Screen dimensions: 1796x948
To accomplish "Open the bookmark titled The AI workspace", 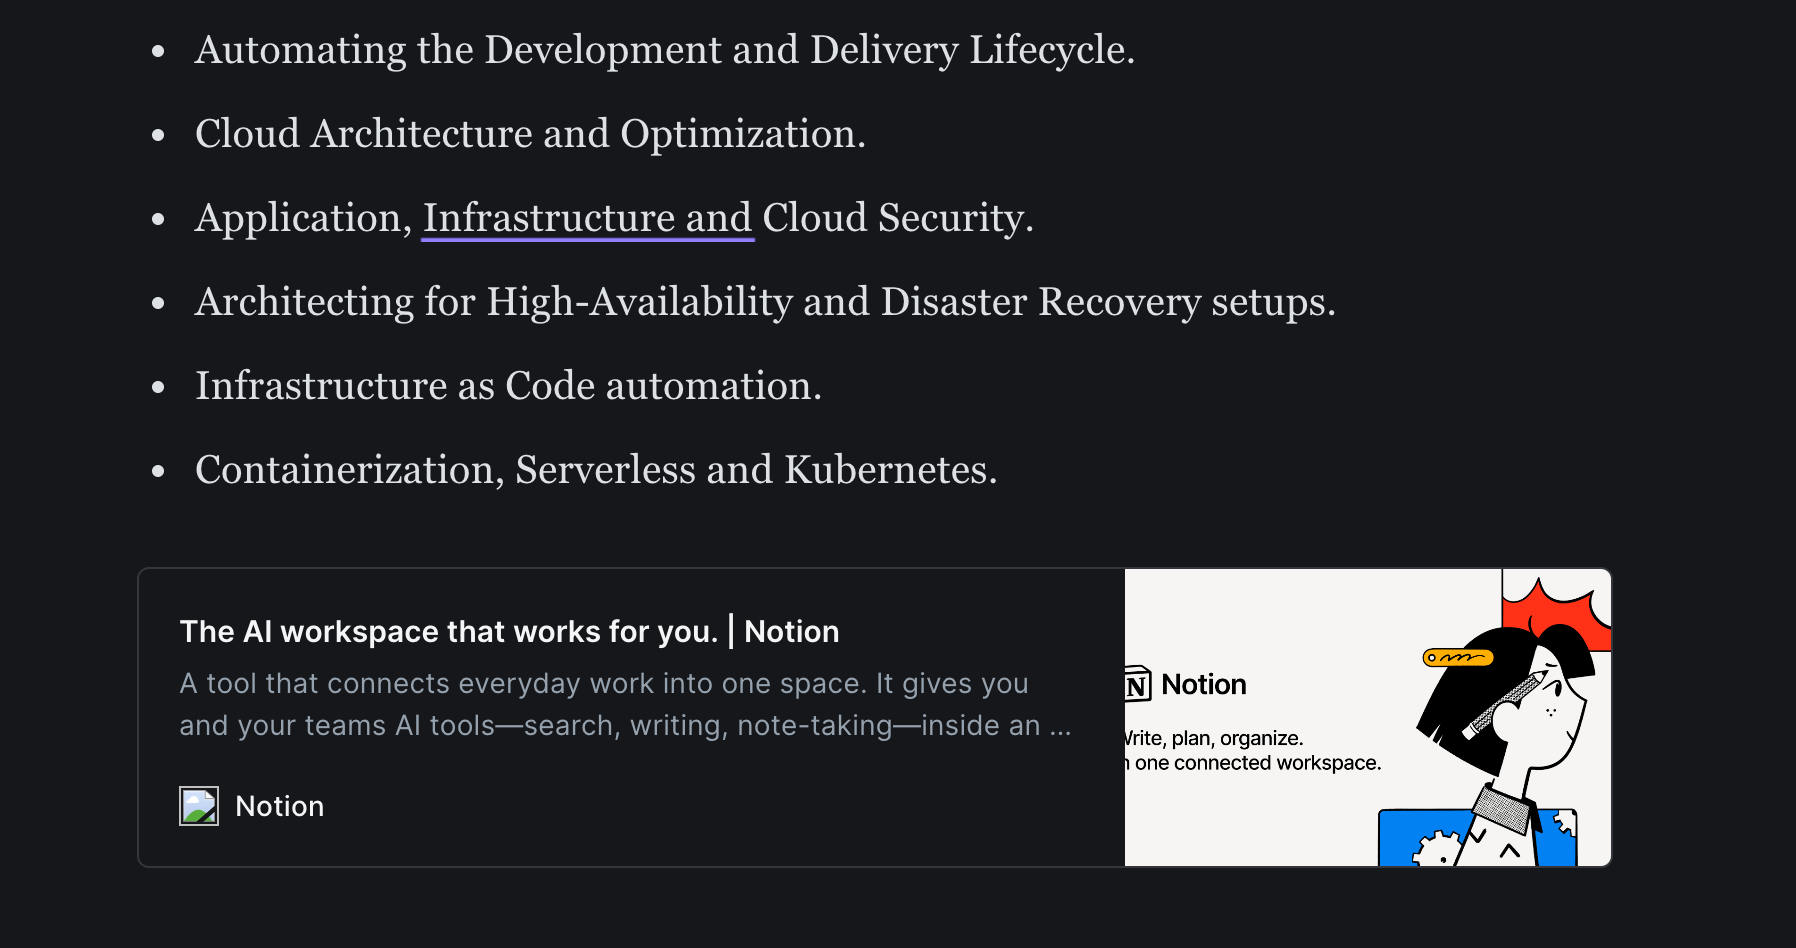I will [509, 631].
